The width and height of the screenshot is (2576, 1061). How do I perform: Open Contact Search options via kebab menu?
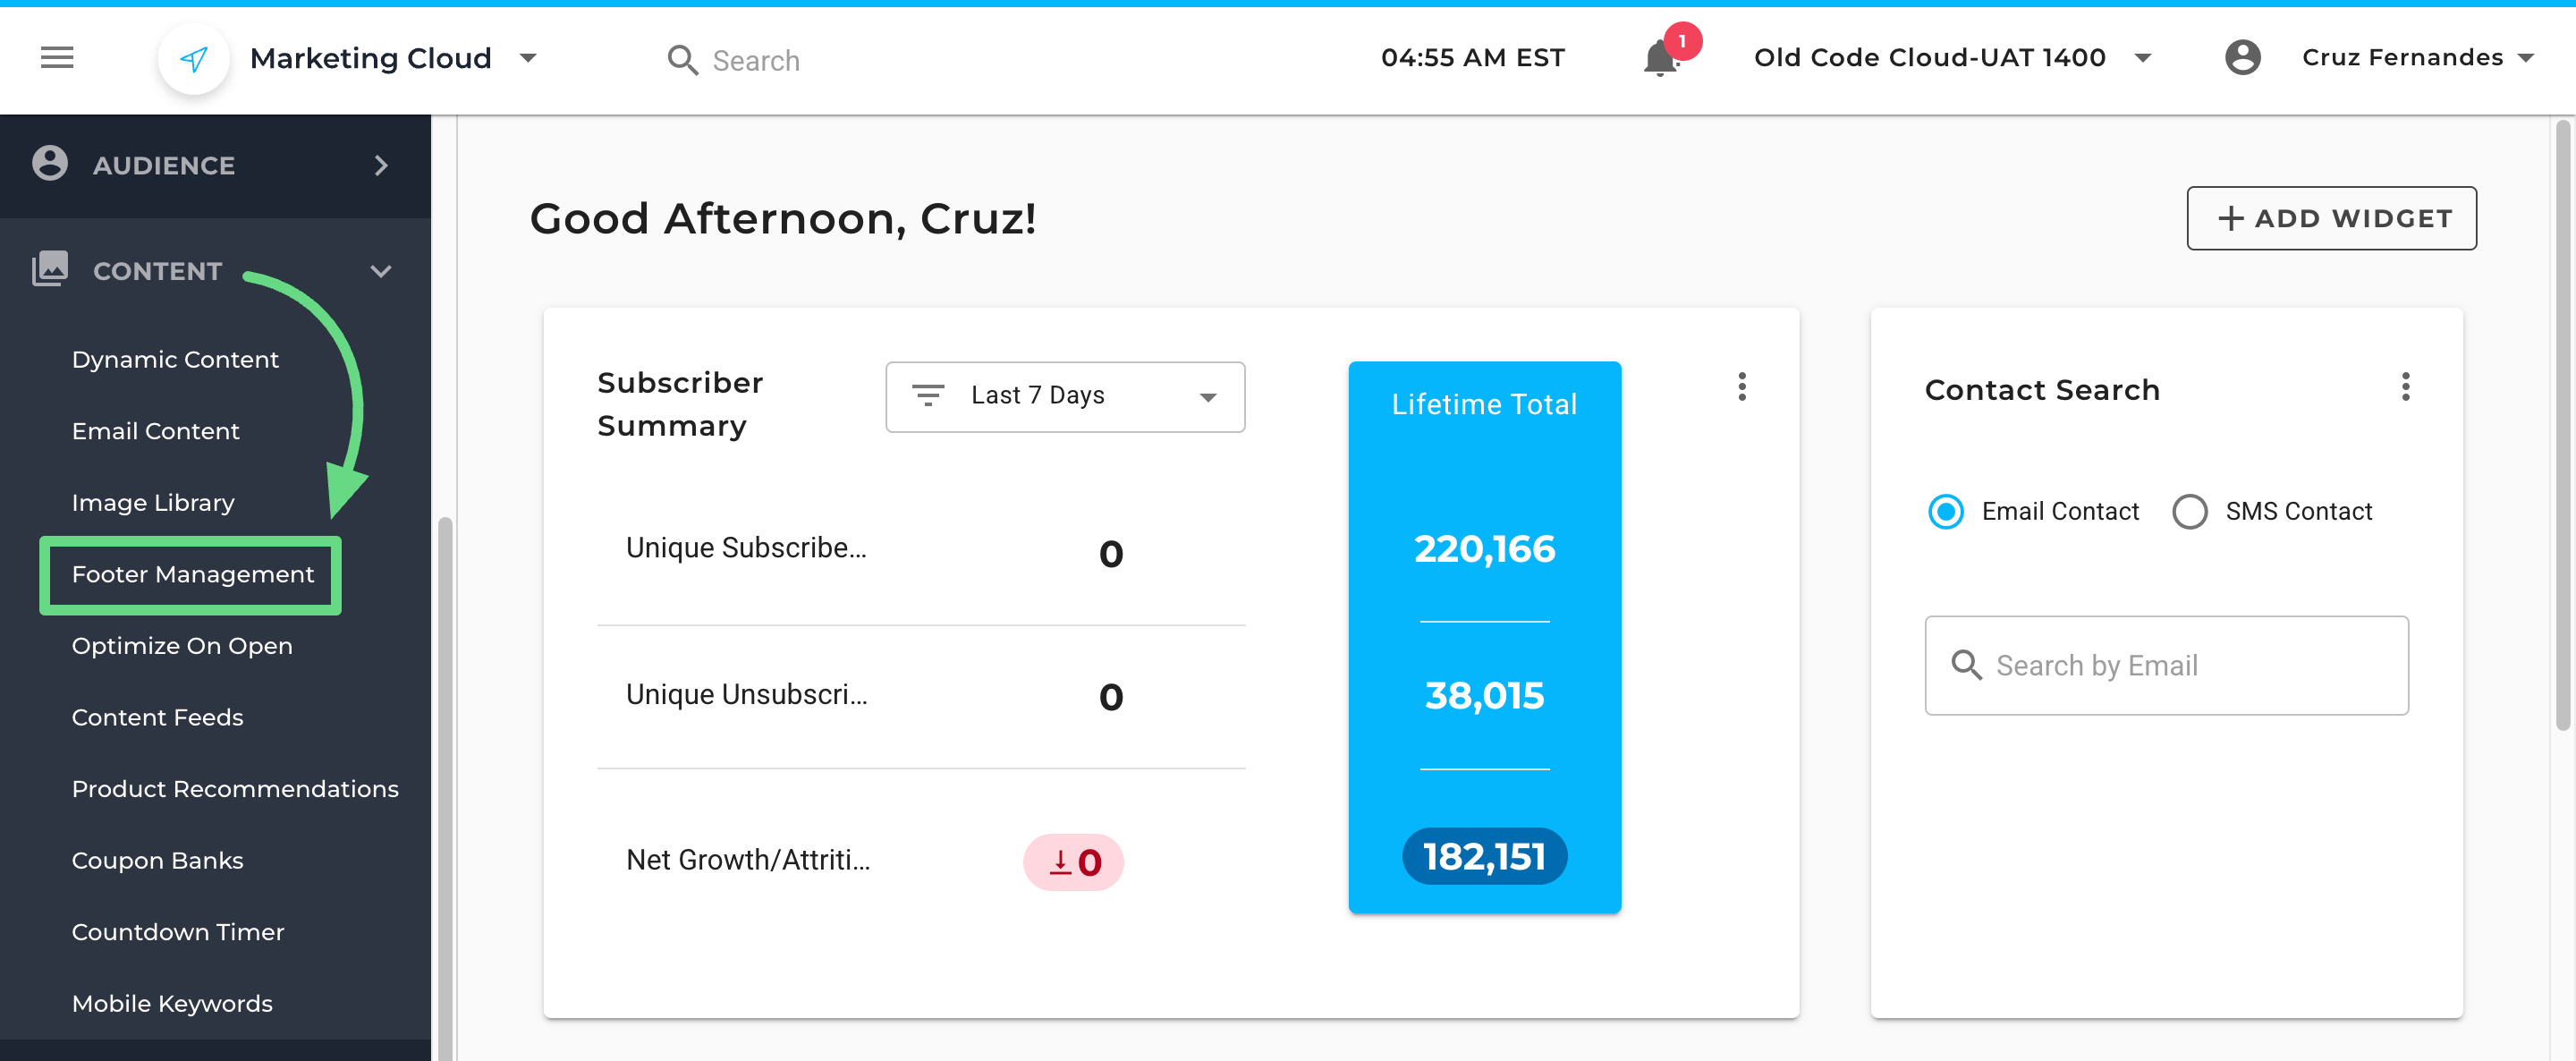point(2406,387)
